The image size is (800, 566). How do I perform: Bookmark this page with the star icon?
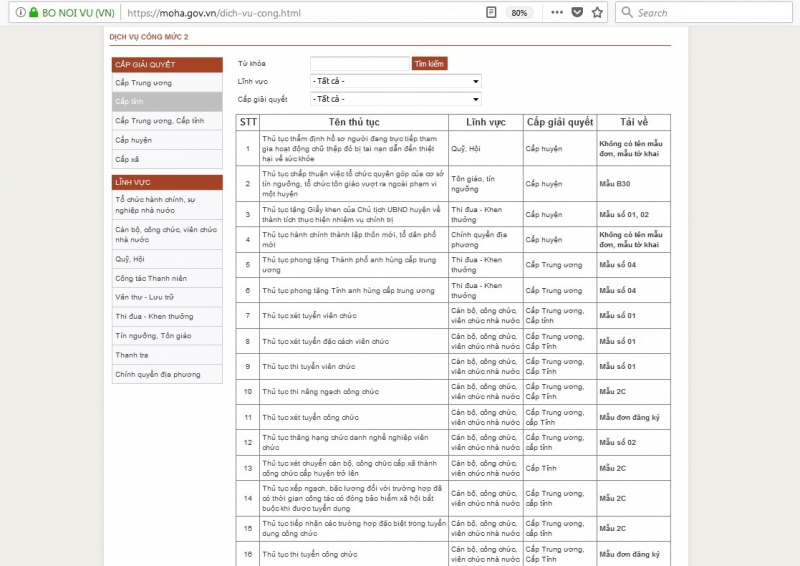[597, 13]
